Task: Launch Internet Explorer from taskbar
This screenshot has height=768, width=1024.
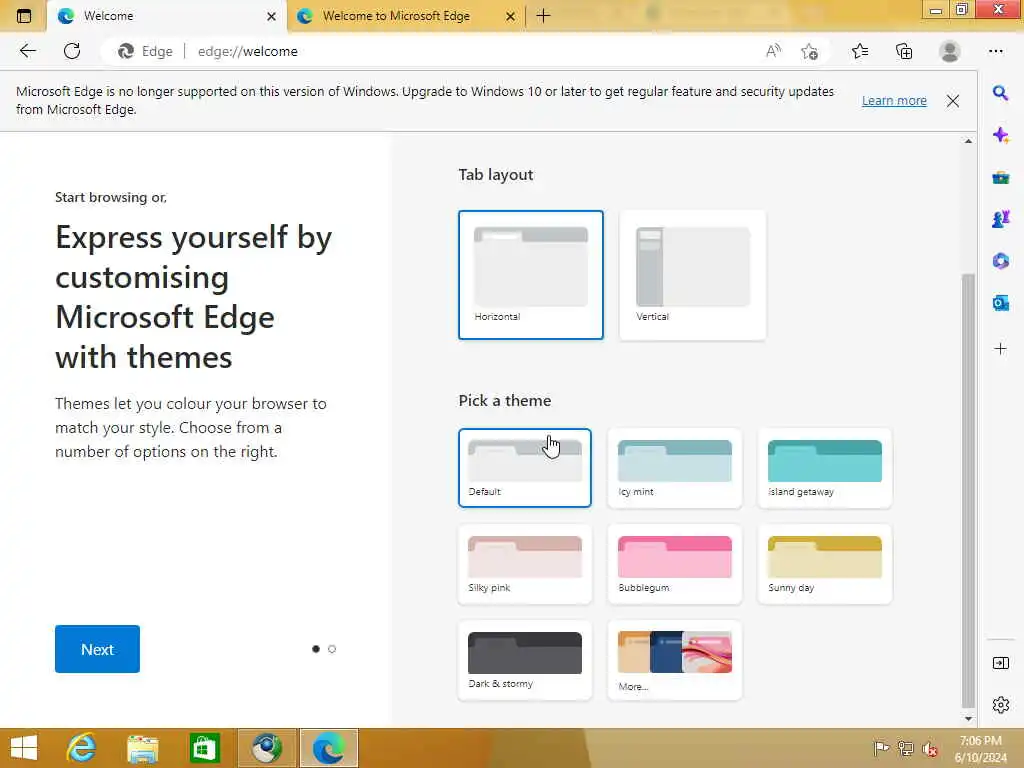Action: [81, 748]
